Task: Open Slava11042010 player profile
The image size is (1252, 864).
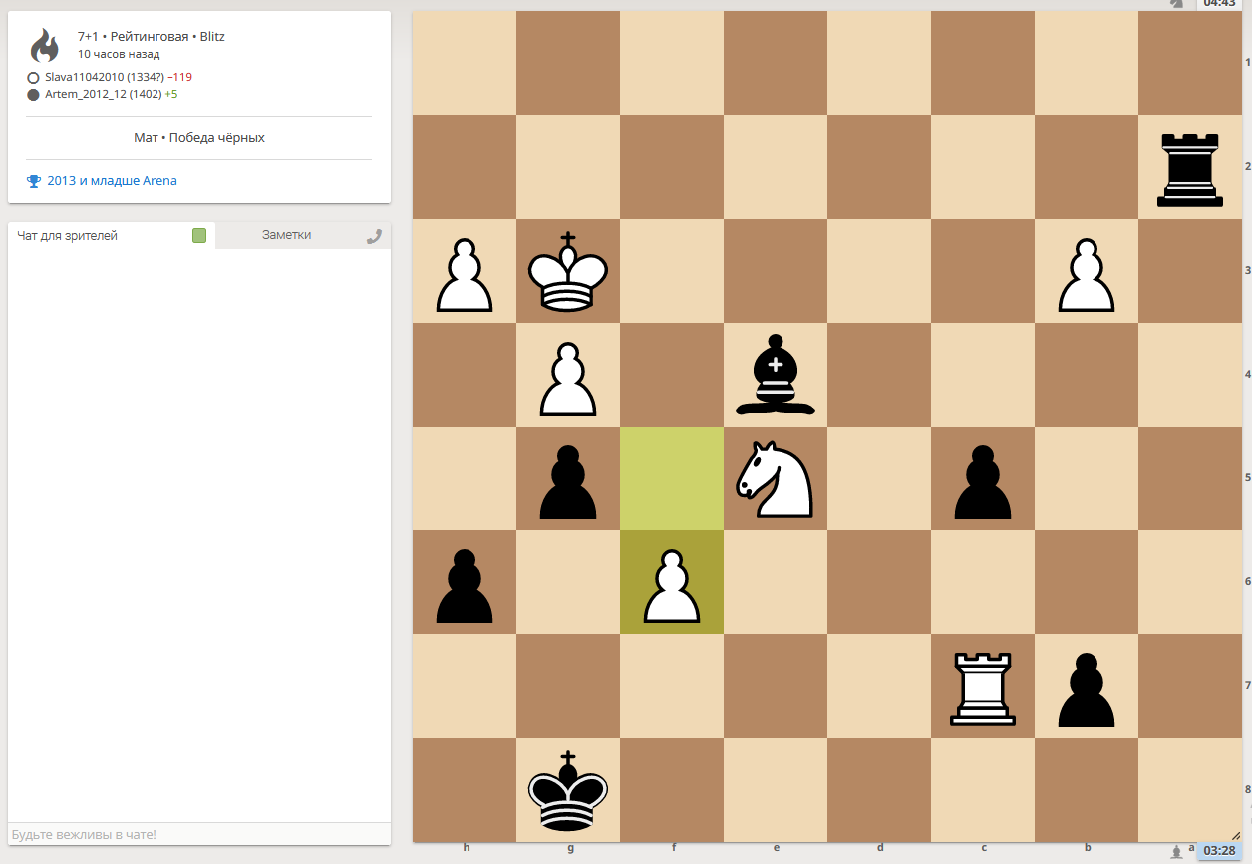Action: pos(85,77)
